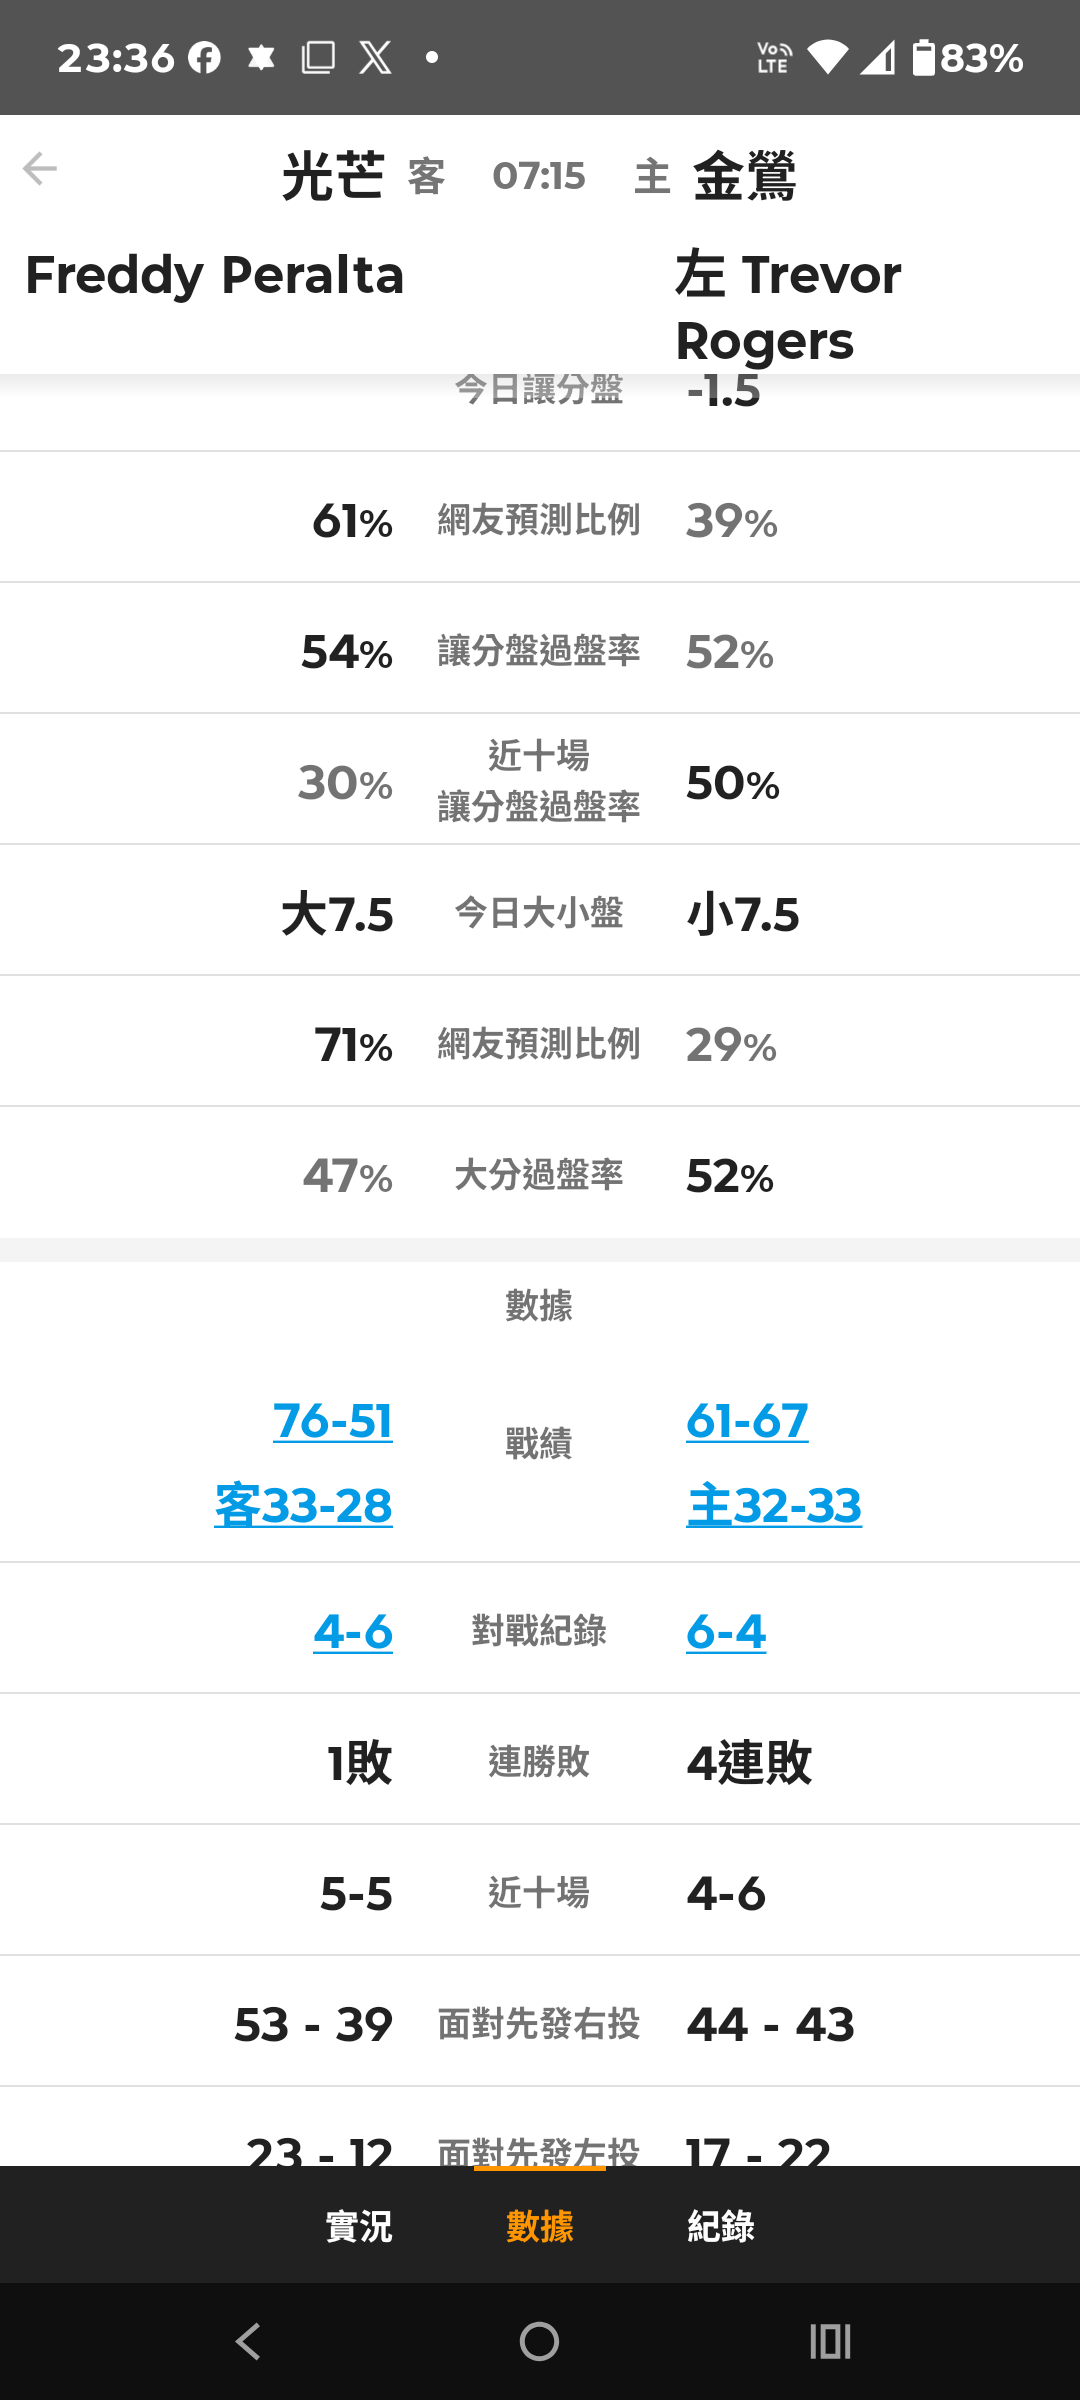
Task: Select the 數據 tab in bottom bar
Action: point(540,2226)
